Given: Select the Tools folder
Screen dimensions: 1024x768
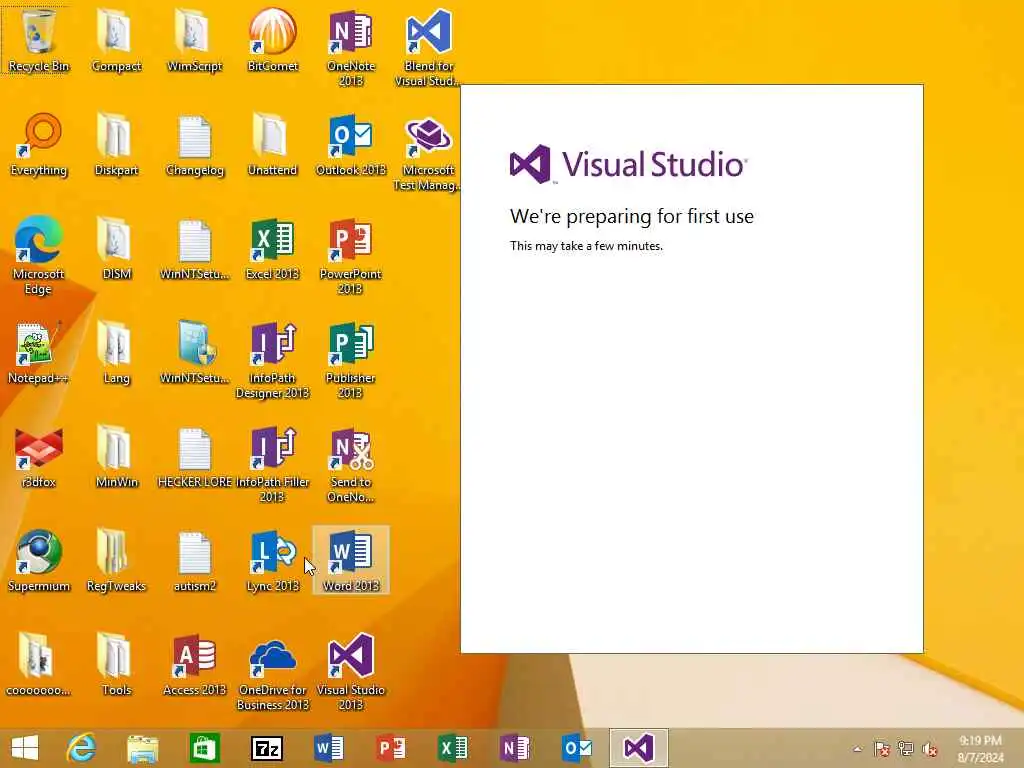Looking at the screenshot, I should pyautogui.click(x=116, y=664).
